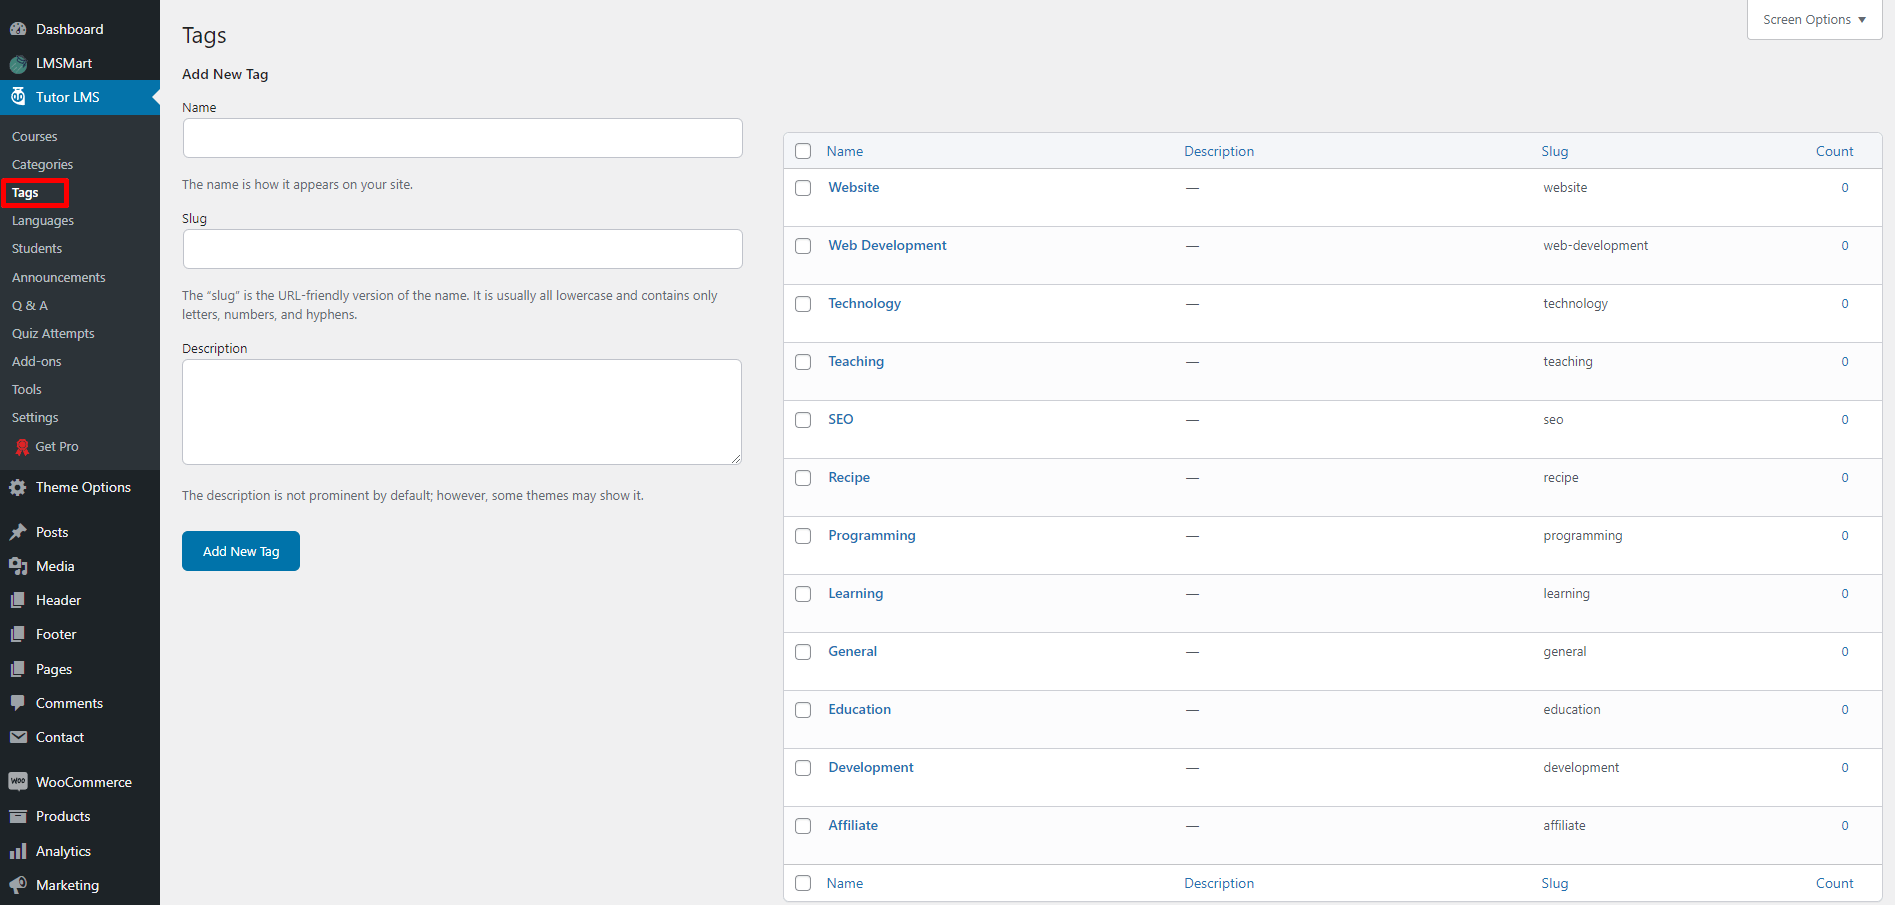Sort tags by the Slug column header

click(x=1554, y=151)
